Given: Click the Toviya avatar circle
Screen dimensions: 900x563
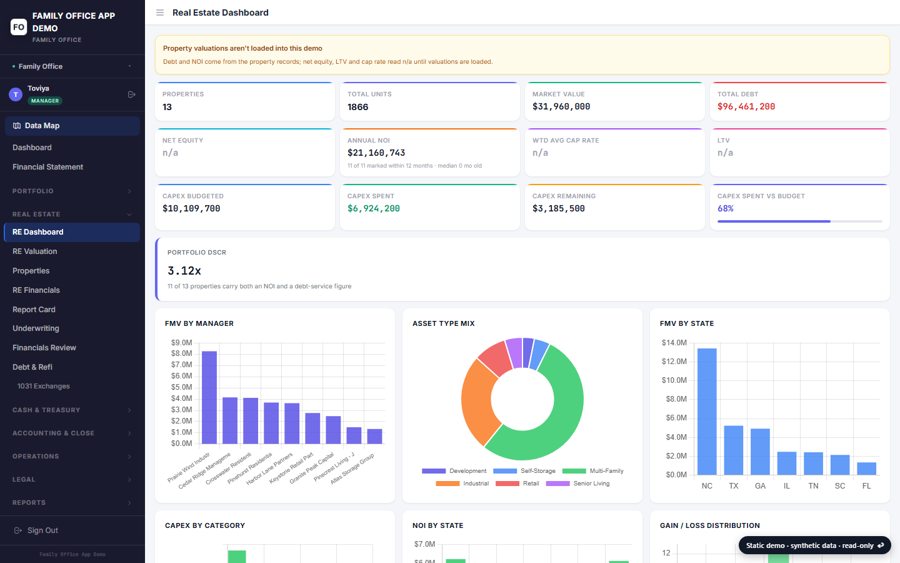Looking at the screenshot, I should tap(15, 94).
